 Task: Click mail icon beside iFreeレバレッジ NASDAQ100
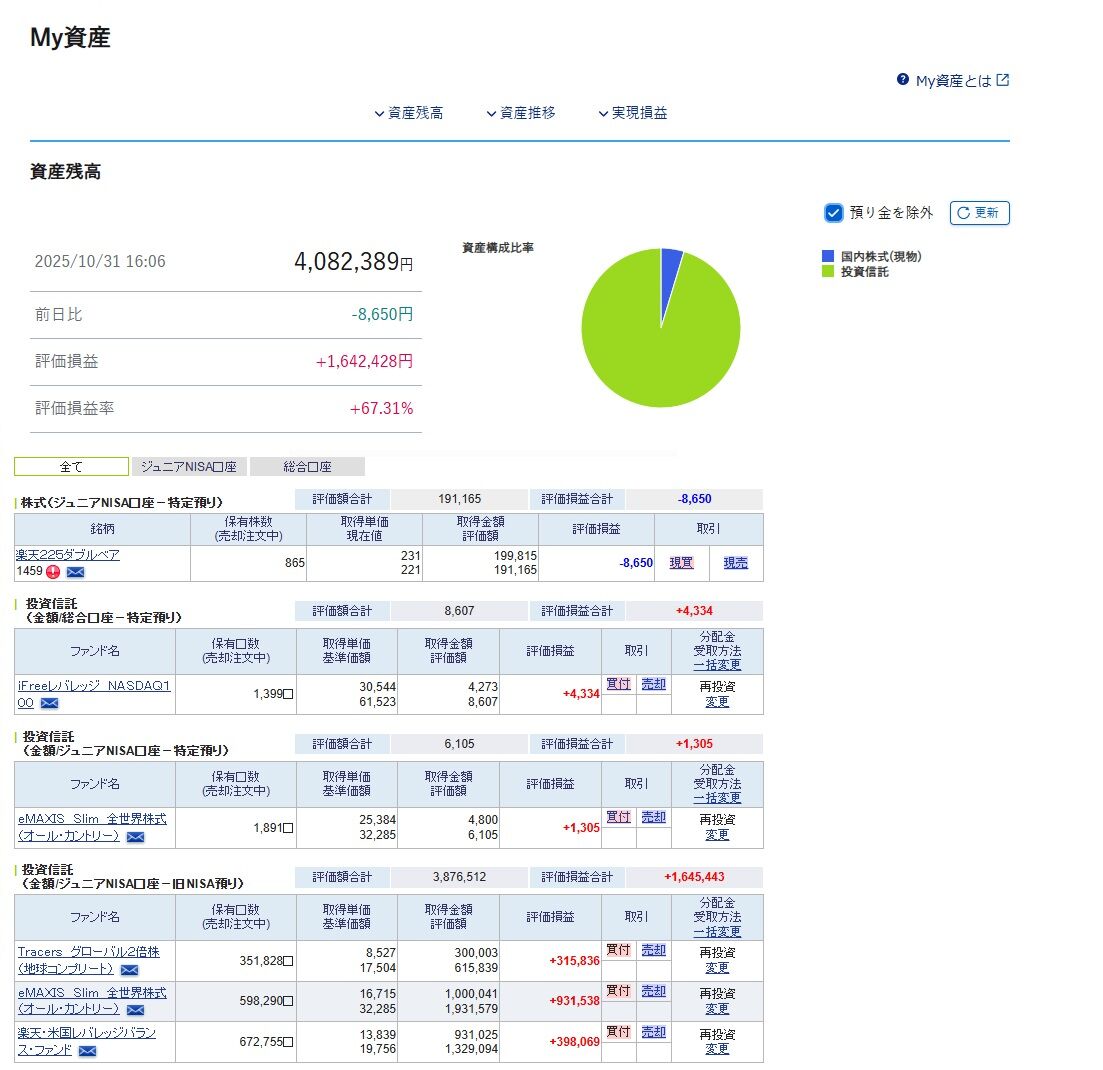point(49,703)
